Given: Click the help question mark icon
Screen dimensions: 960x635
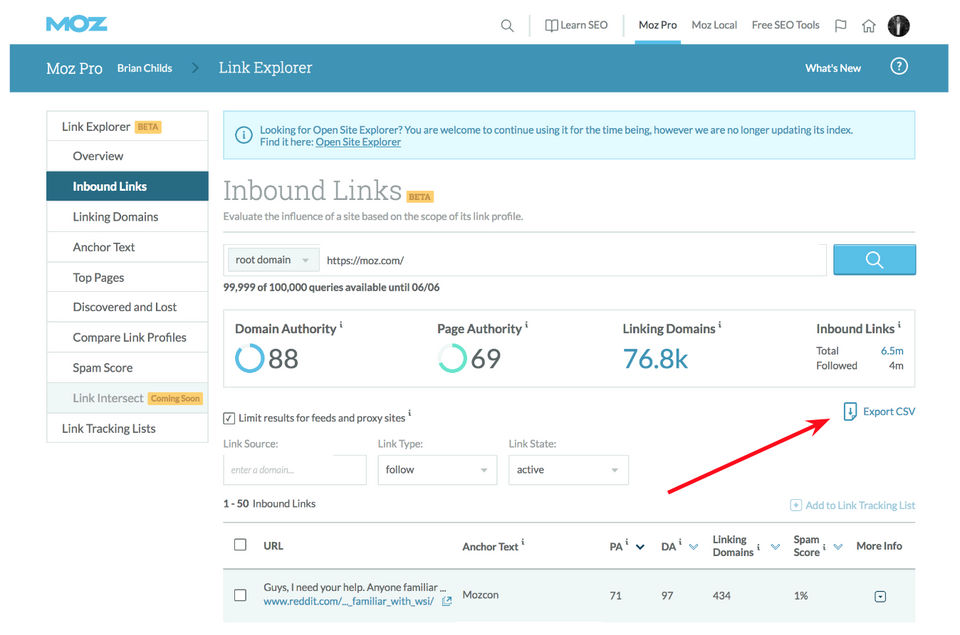Looking at the screenshot, I should point(899,67).
